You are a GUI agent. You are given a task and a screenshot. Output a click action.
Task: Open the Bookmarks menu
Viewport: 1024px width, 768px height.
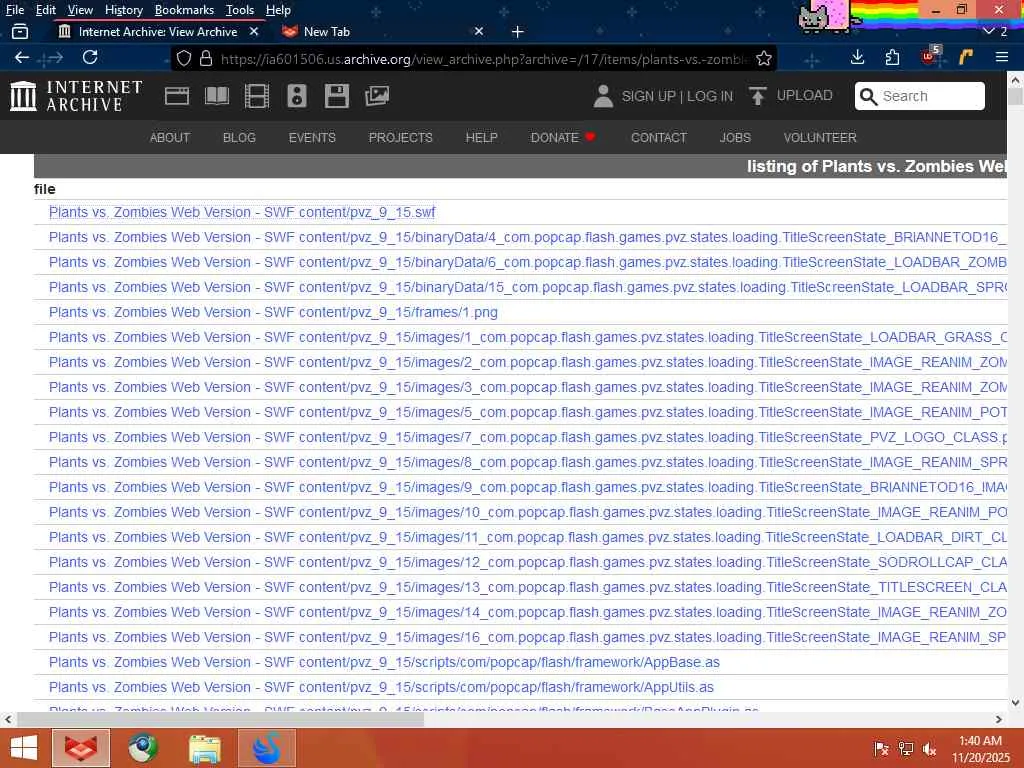[x=184, y=10]
